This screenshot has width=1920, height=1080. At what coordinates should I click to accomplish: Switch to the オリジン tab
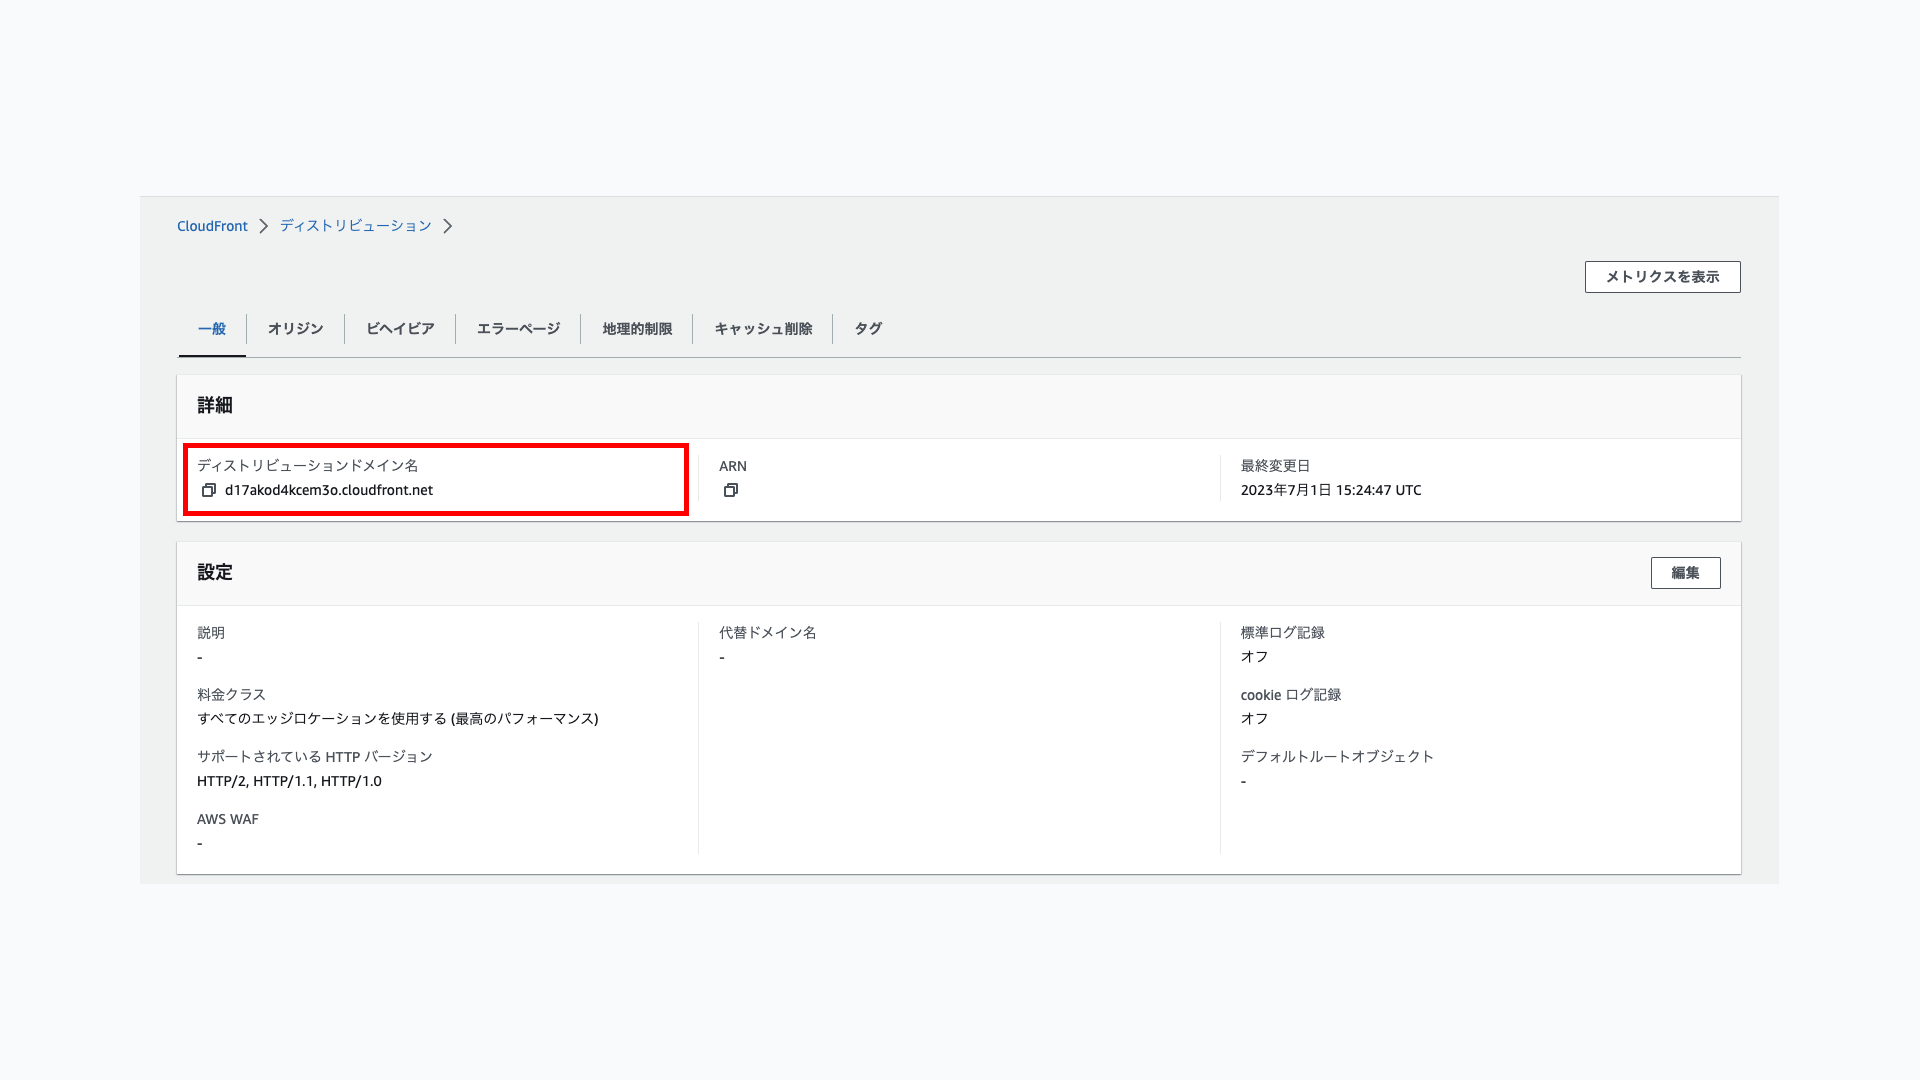point(295,329)
